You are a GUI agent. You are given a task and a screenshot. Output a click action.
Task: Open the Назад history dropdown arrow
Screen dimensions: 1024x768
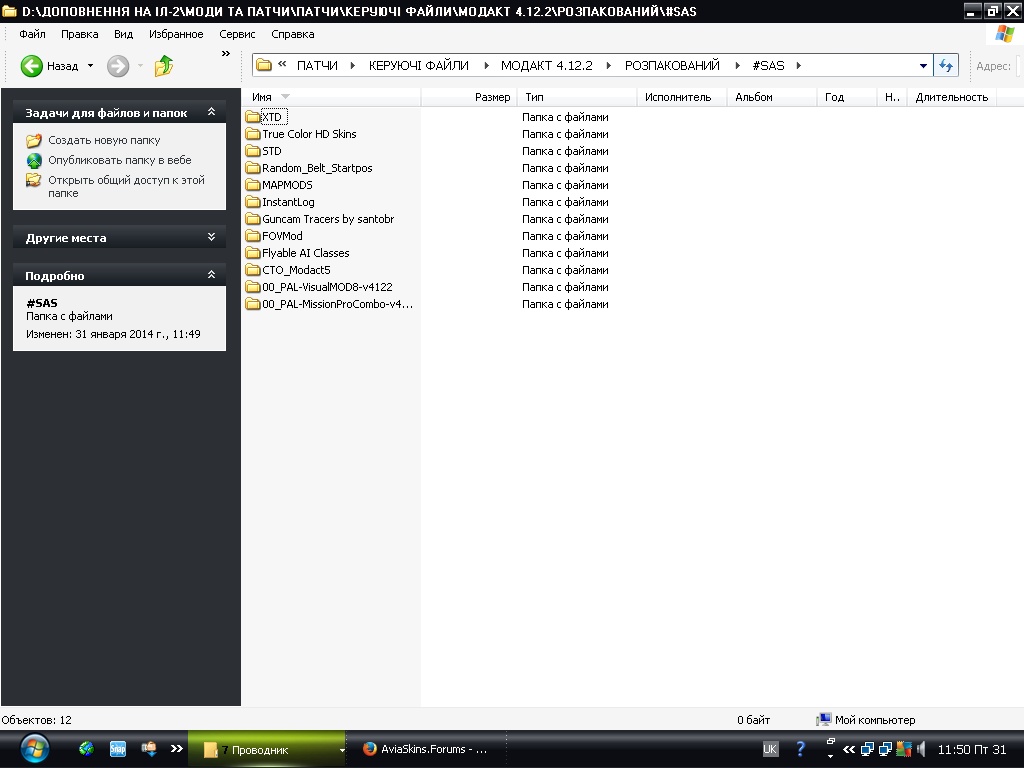[90, 66]
